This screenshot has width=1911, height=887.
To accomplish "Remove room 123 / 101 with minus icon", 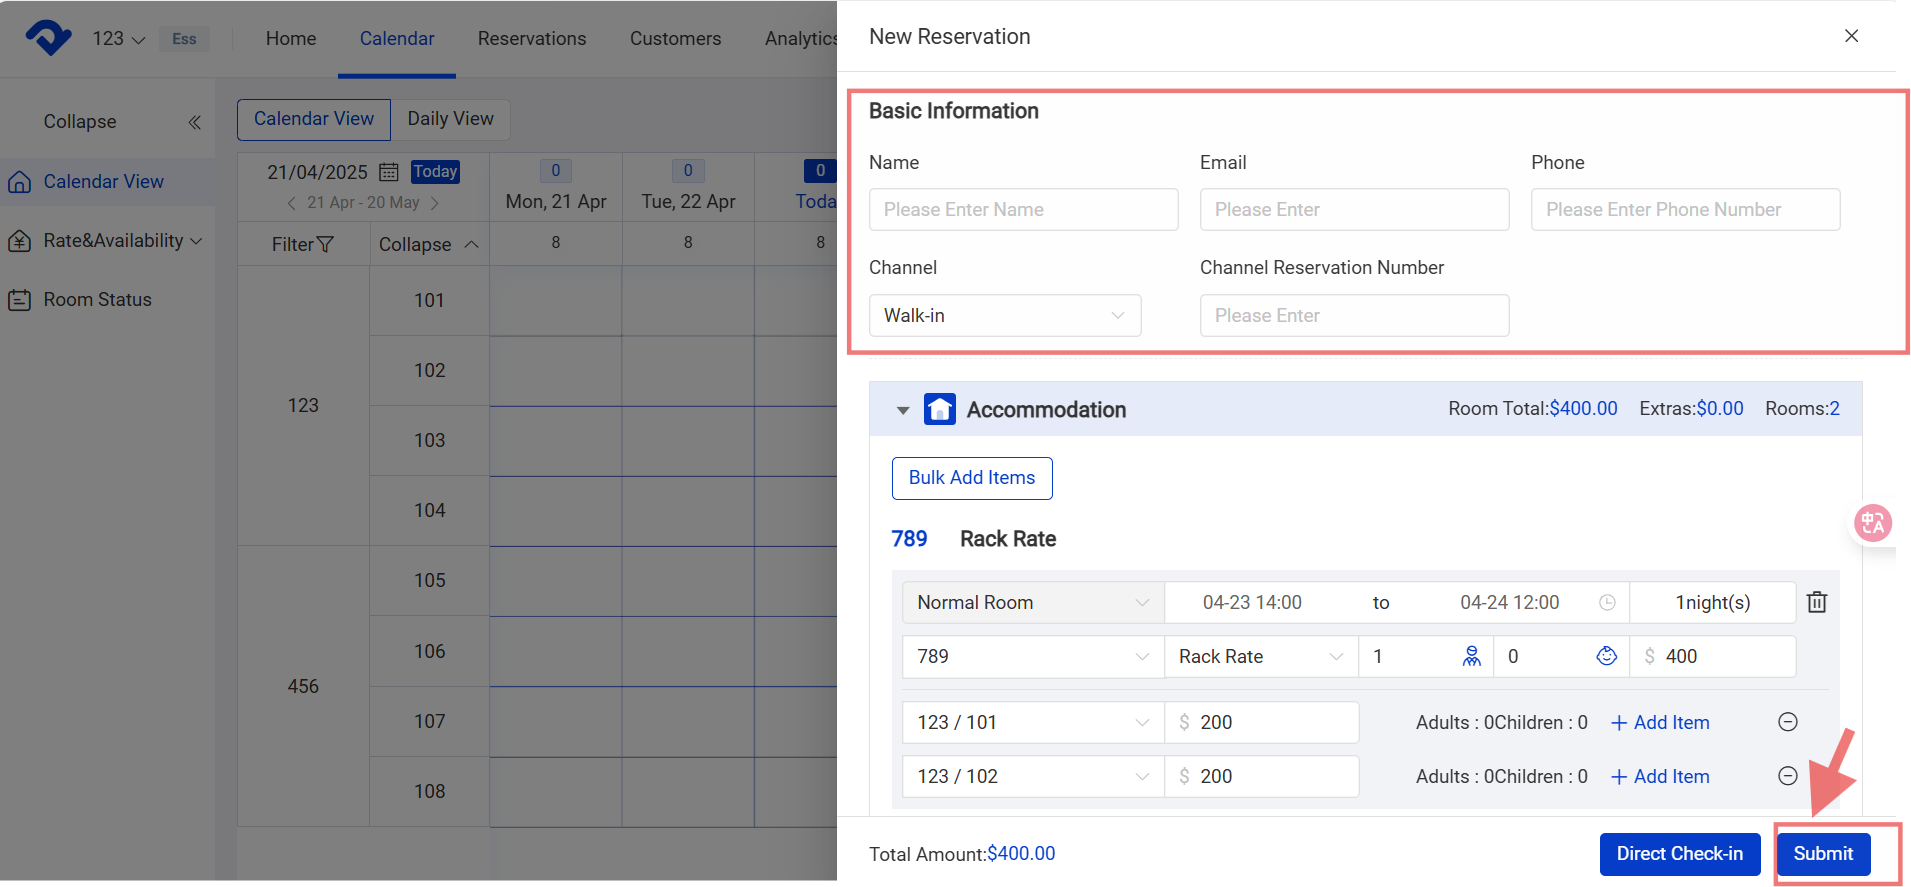I will tap(1788, 722).
